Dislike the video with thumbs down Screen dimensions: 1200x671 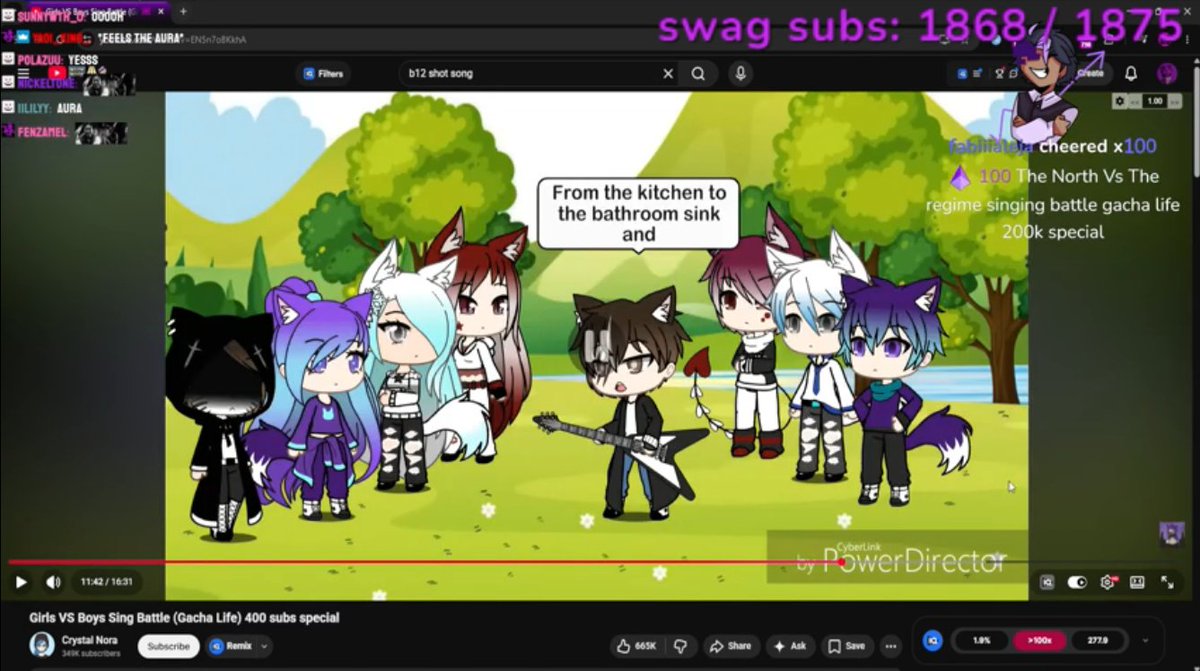681,646
